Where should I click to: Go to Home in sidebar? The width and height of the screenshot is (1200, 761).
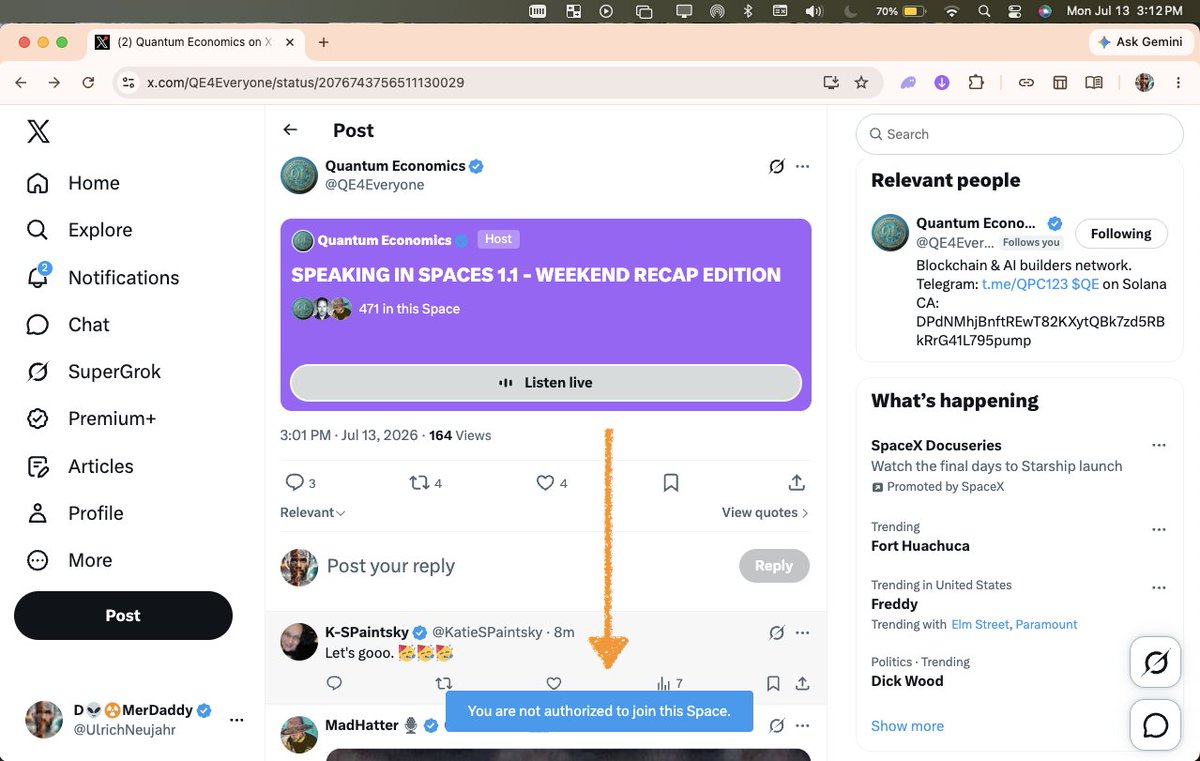coord(73,183)
